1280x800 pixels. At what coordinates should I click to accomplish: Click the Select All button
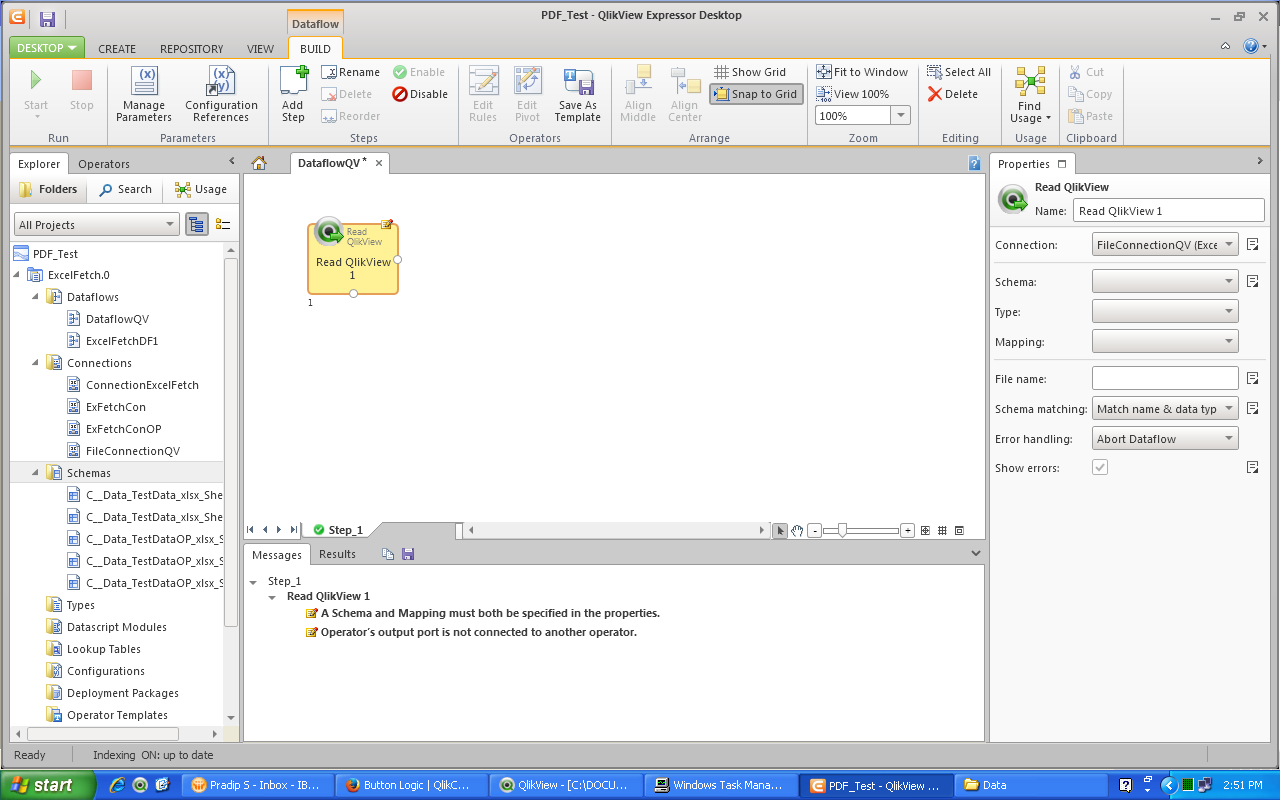[x=958, y=72]
